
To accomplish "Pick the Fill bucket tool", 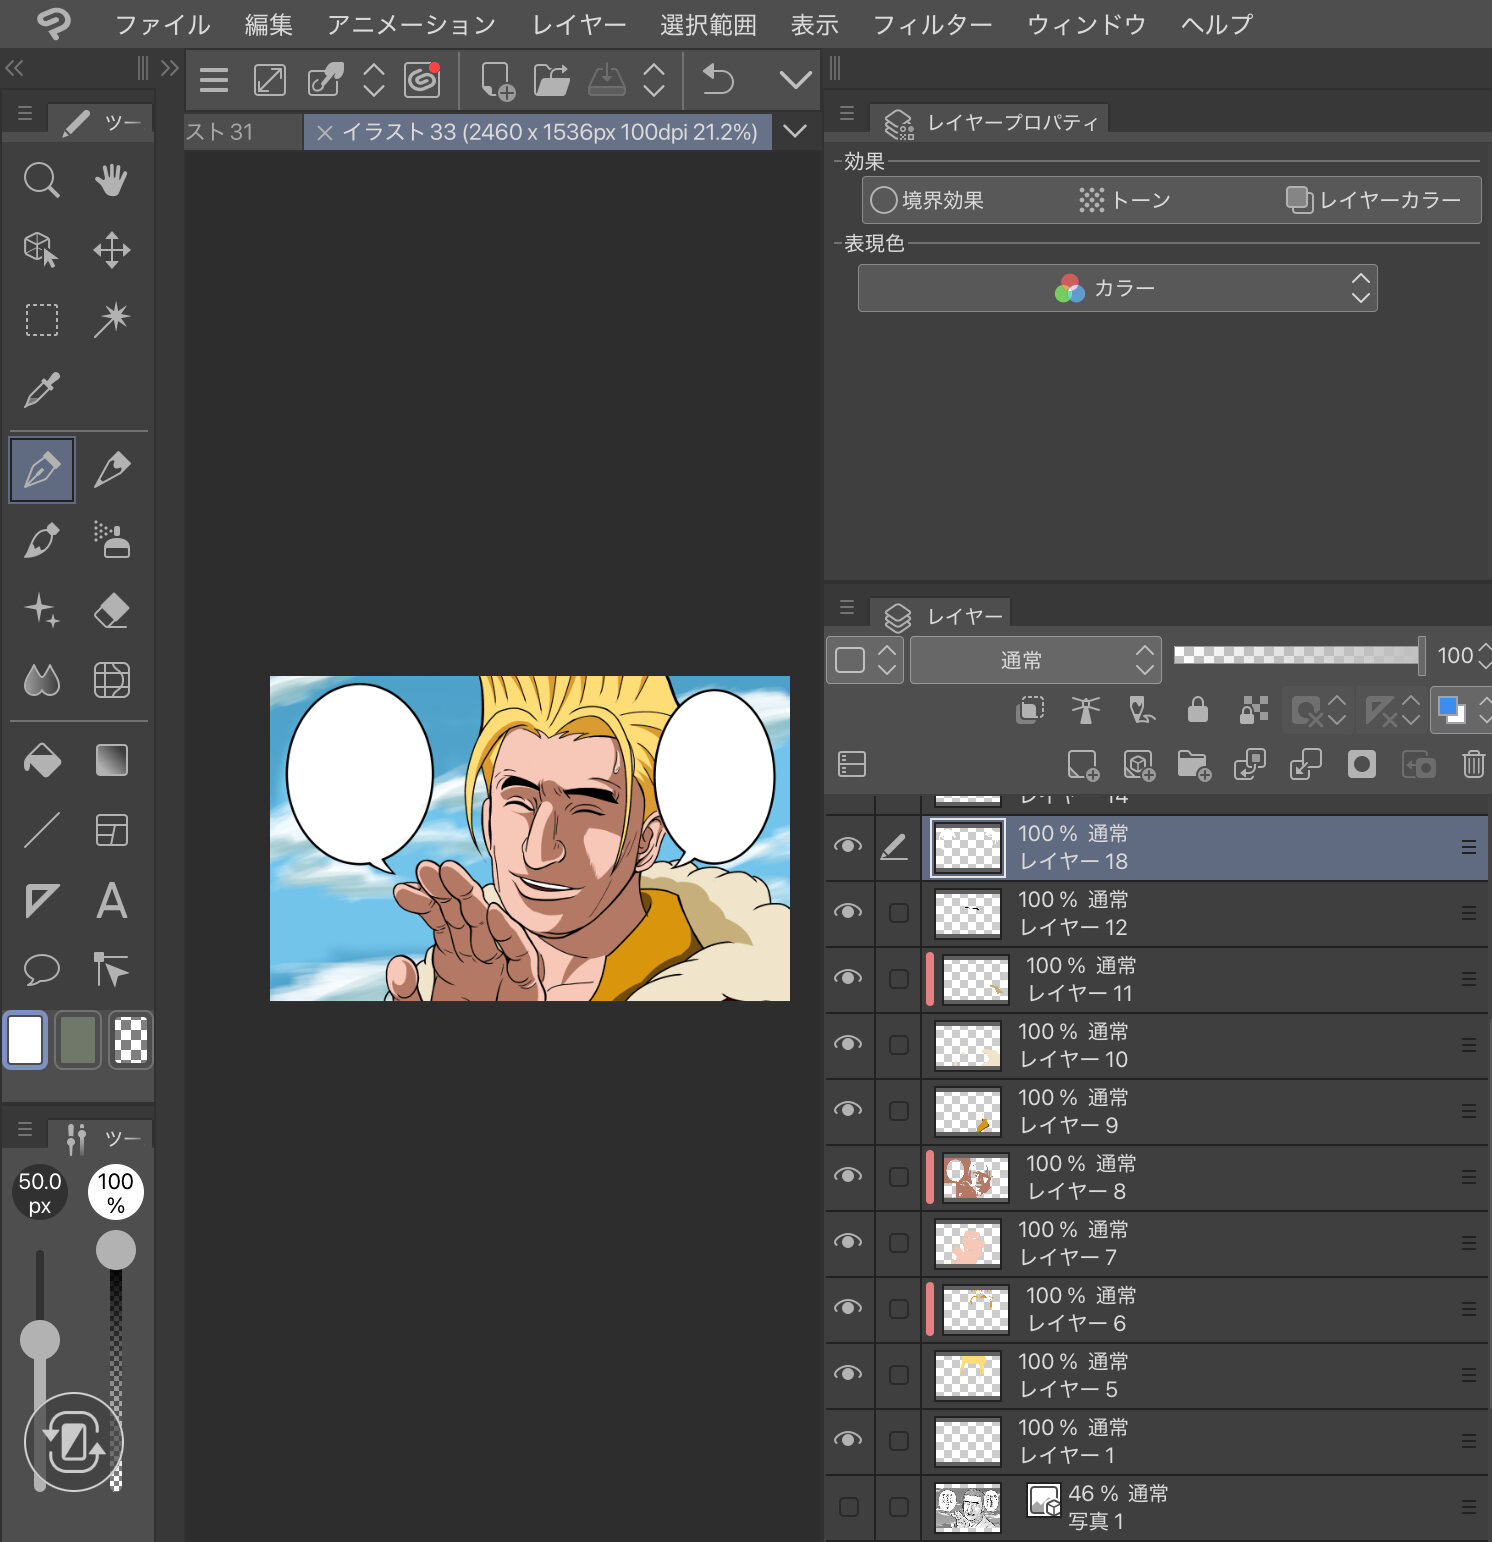I will click(x=41, y=761).
